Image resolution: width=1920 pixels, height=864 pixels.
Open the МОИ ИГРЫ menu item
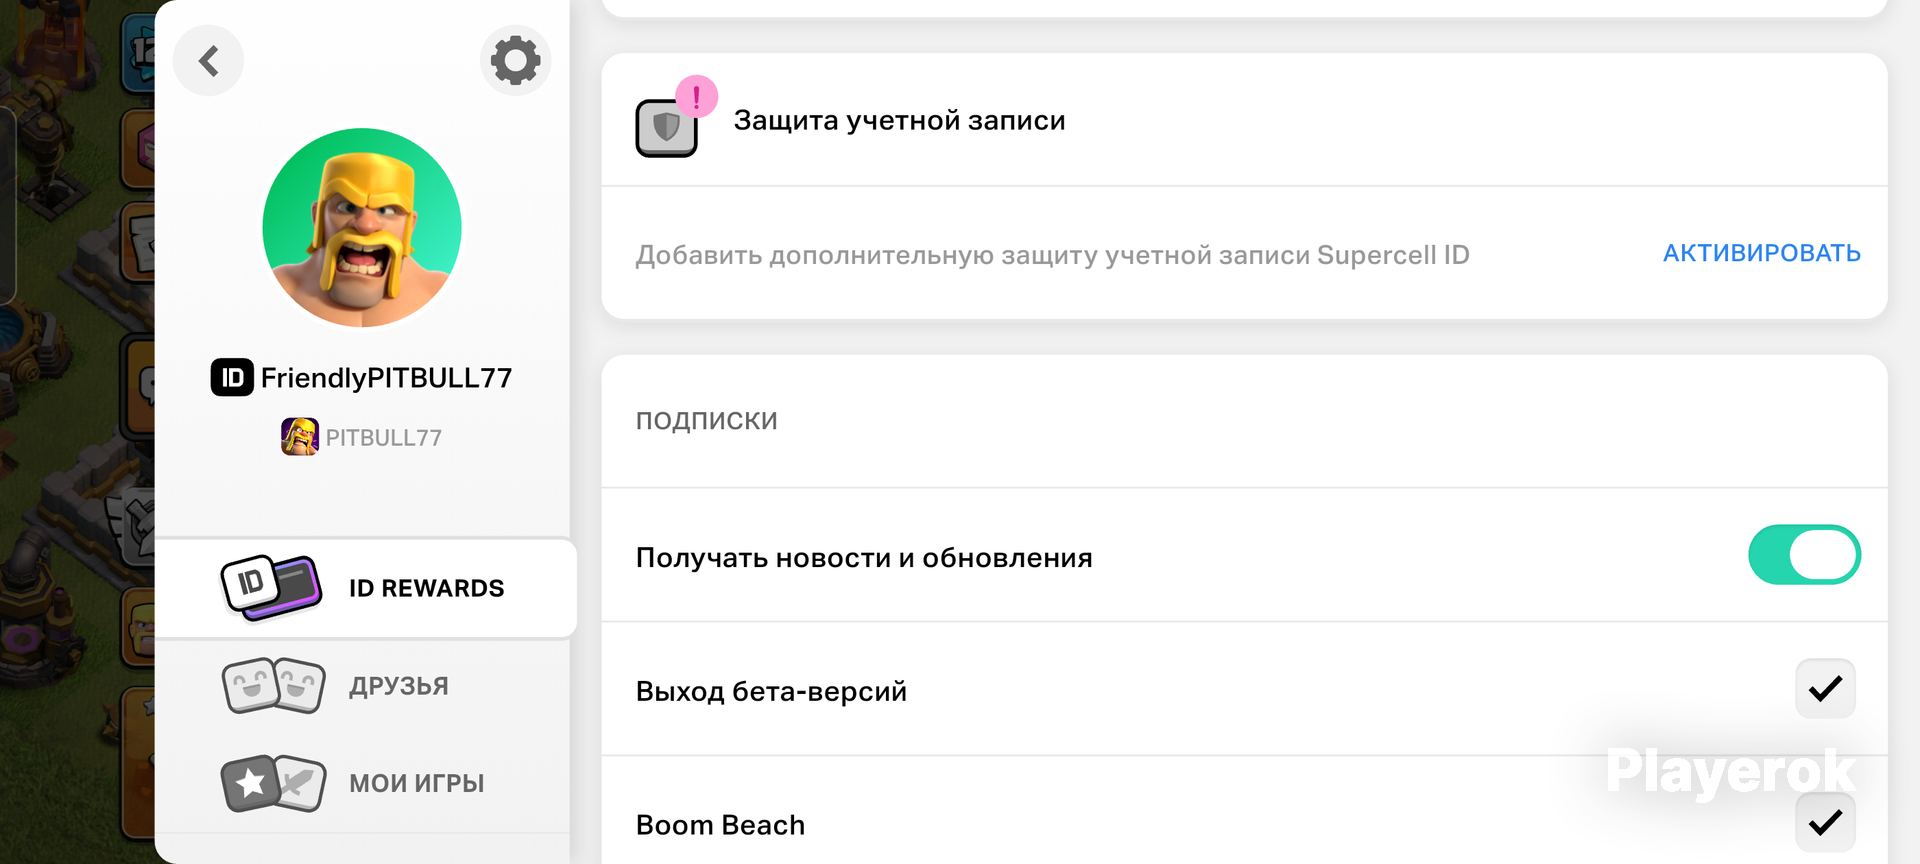click(362, 783)
